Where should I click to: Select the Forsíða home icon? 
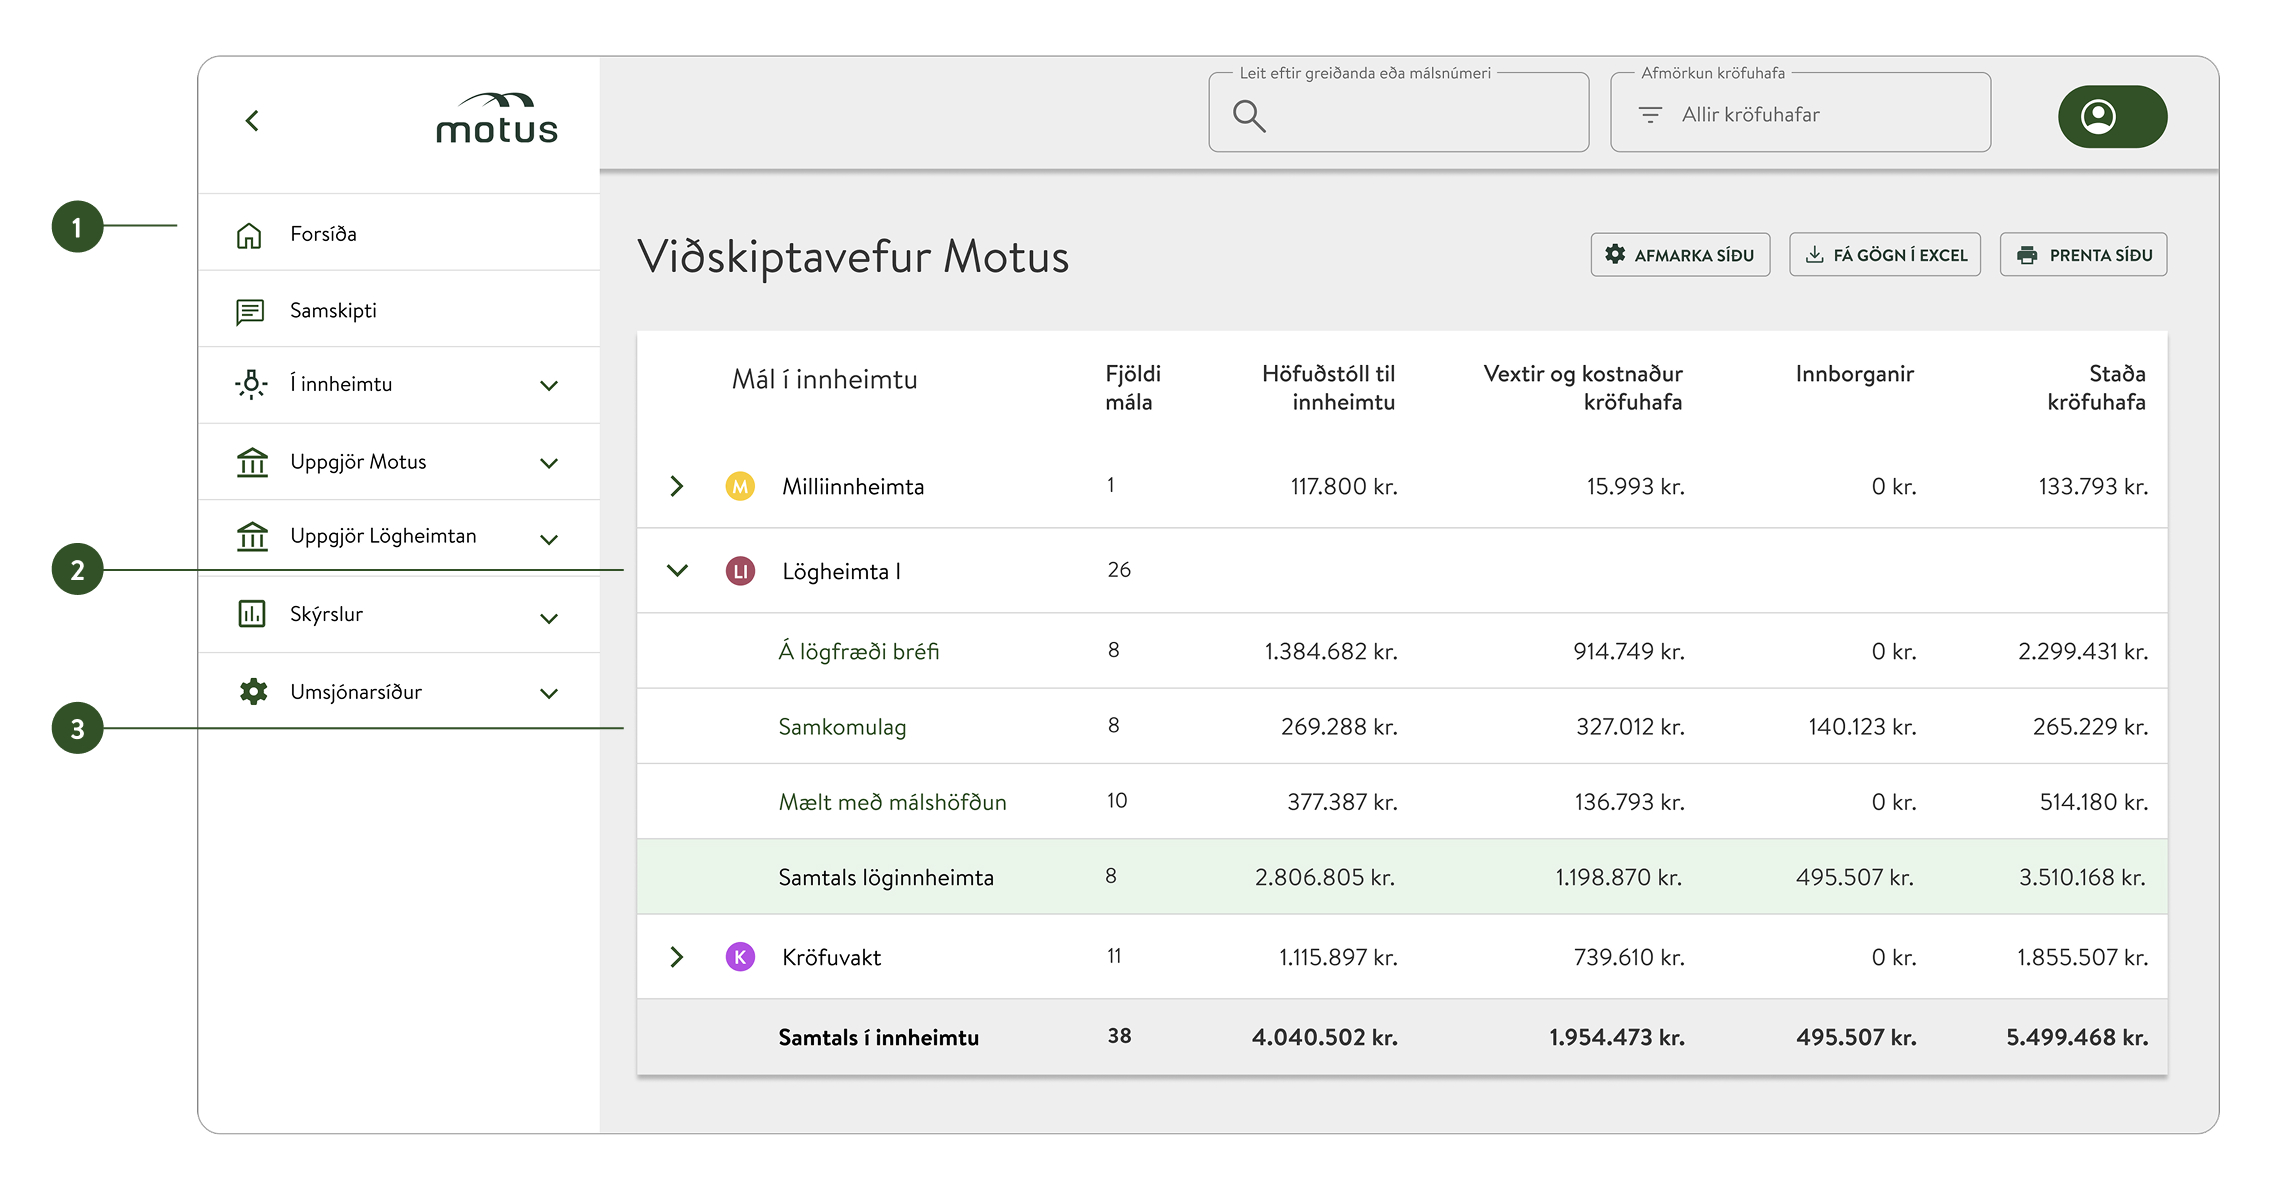coord(252,233)
